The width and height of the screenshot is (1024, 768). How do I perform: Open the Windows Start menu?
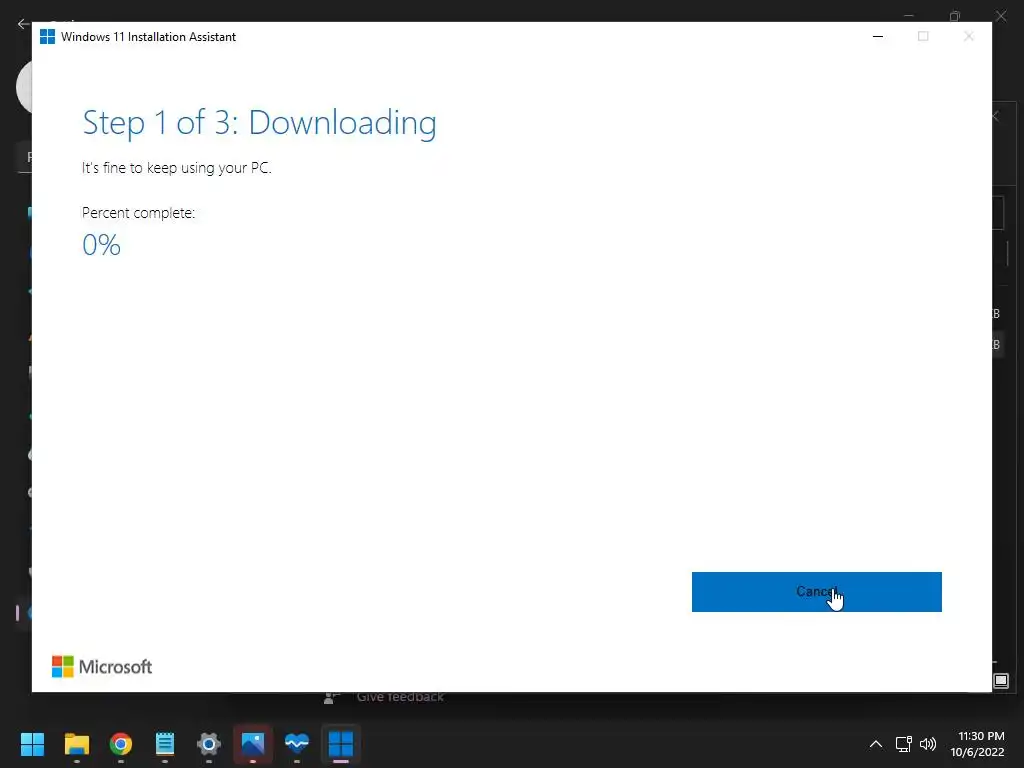point(32,743)
